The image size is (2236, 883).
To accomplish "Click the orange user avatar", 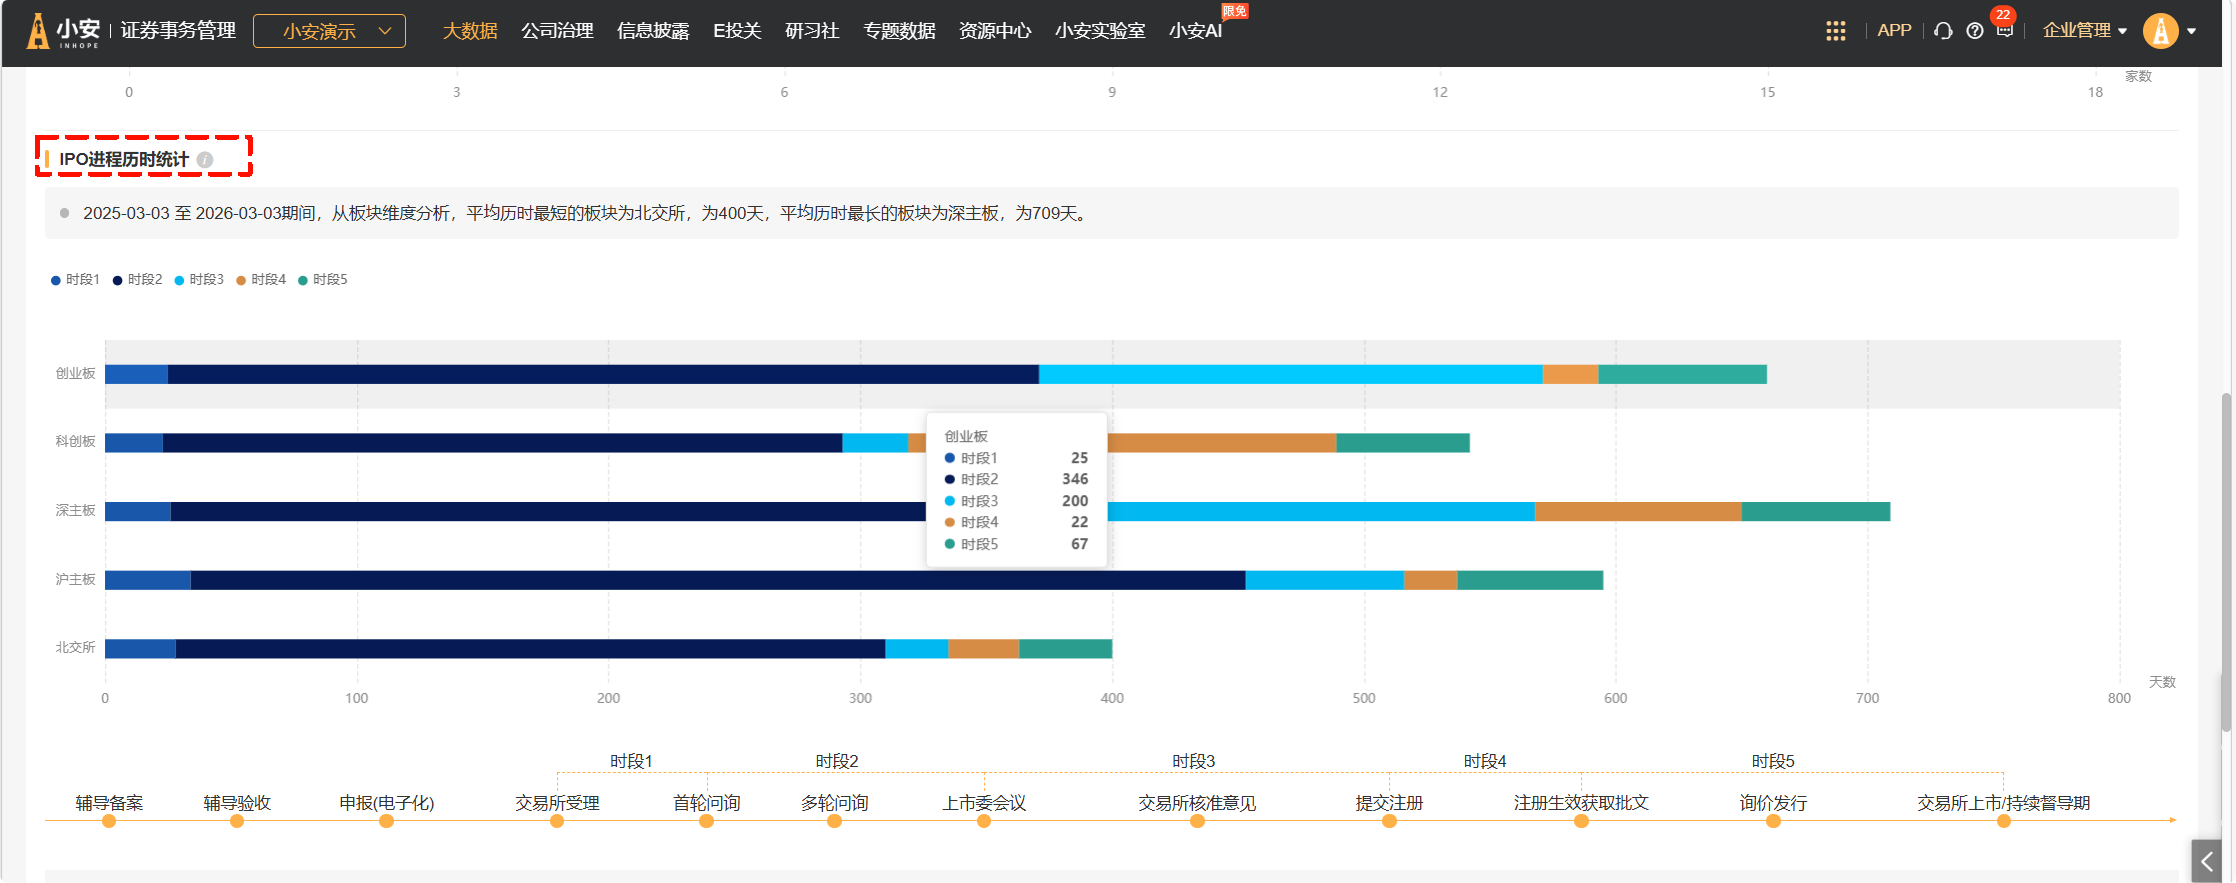I will pyautogui.click(x=2160, y=31).
